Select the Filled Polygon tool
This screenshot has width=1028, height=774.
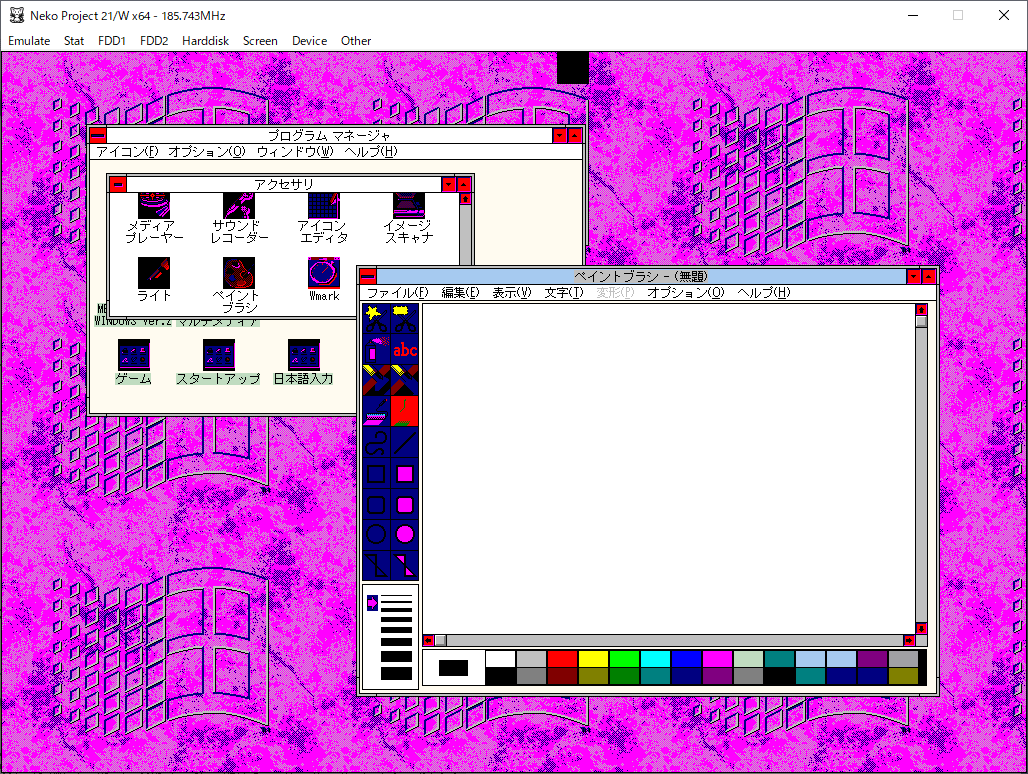coord(405,565)
